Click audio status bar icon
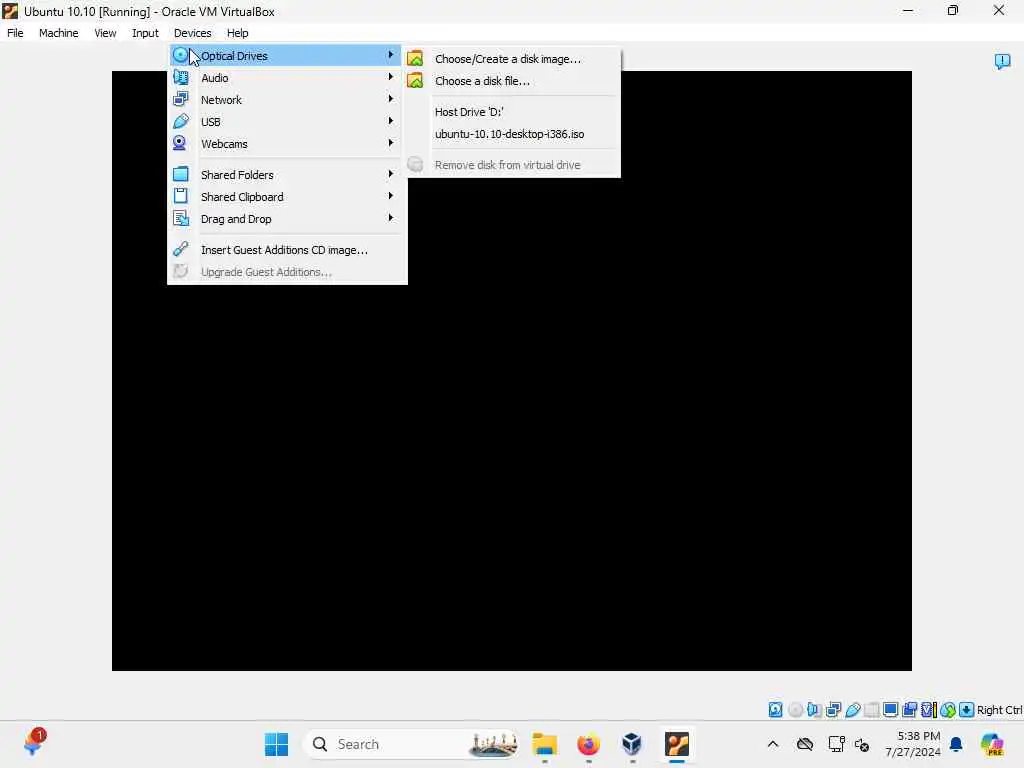 814,709
